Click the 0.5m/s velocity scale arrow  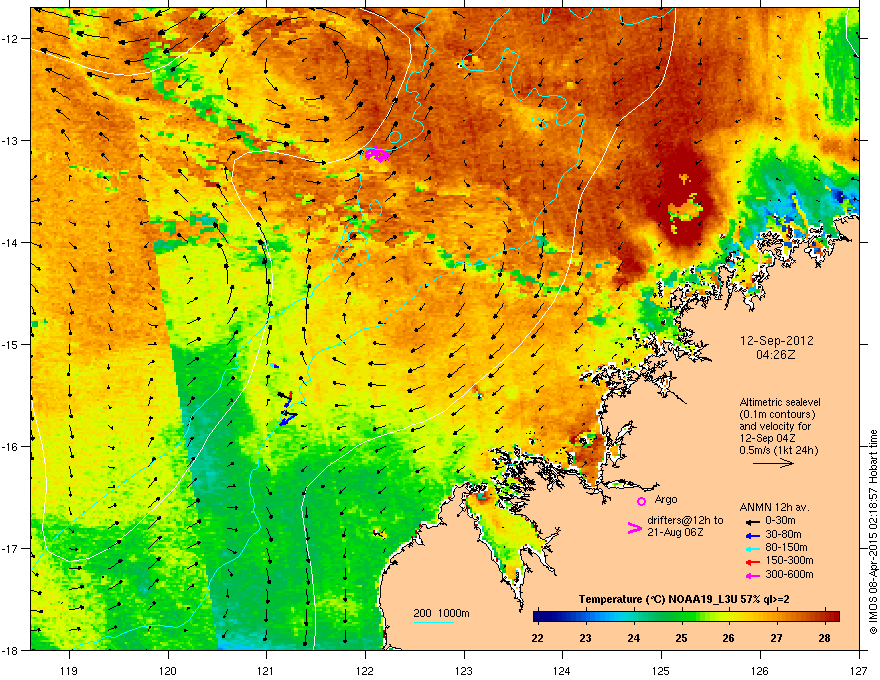coord(773,463)
